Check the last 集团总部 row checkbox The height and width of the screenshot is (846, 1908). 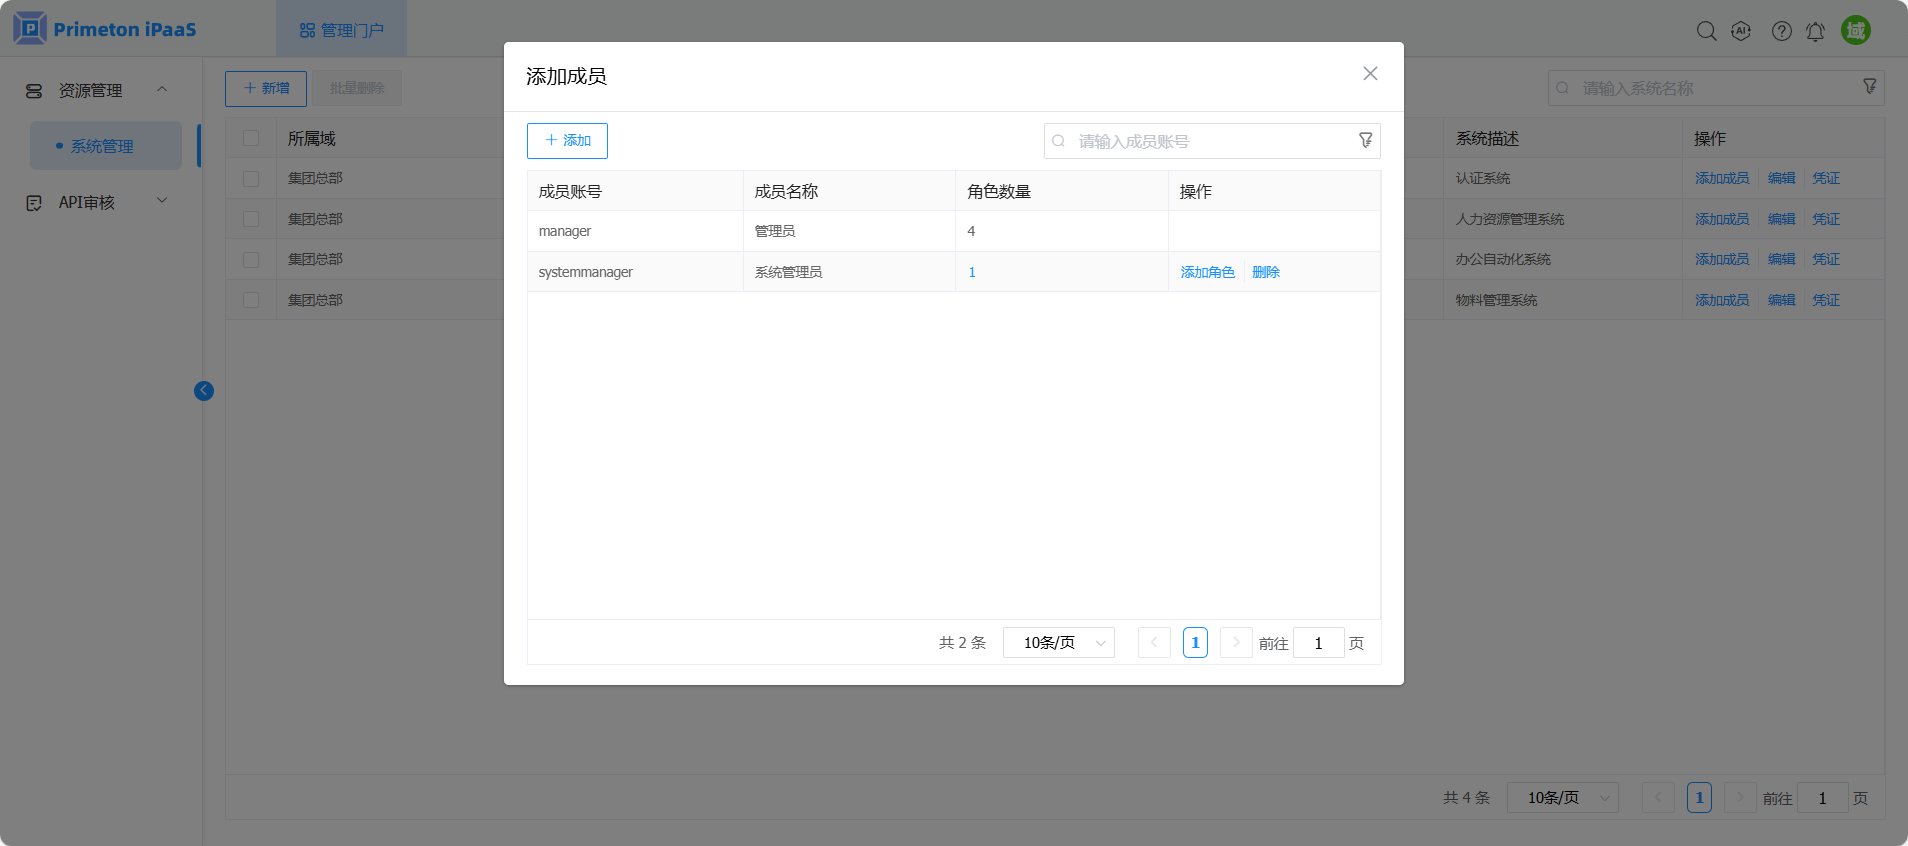(251, 300)
